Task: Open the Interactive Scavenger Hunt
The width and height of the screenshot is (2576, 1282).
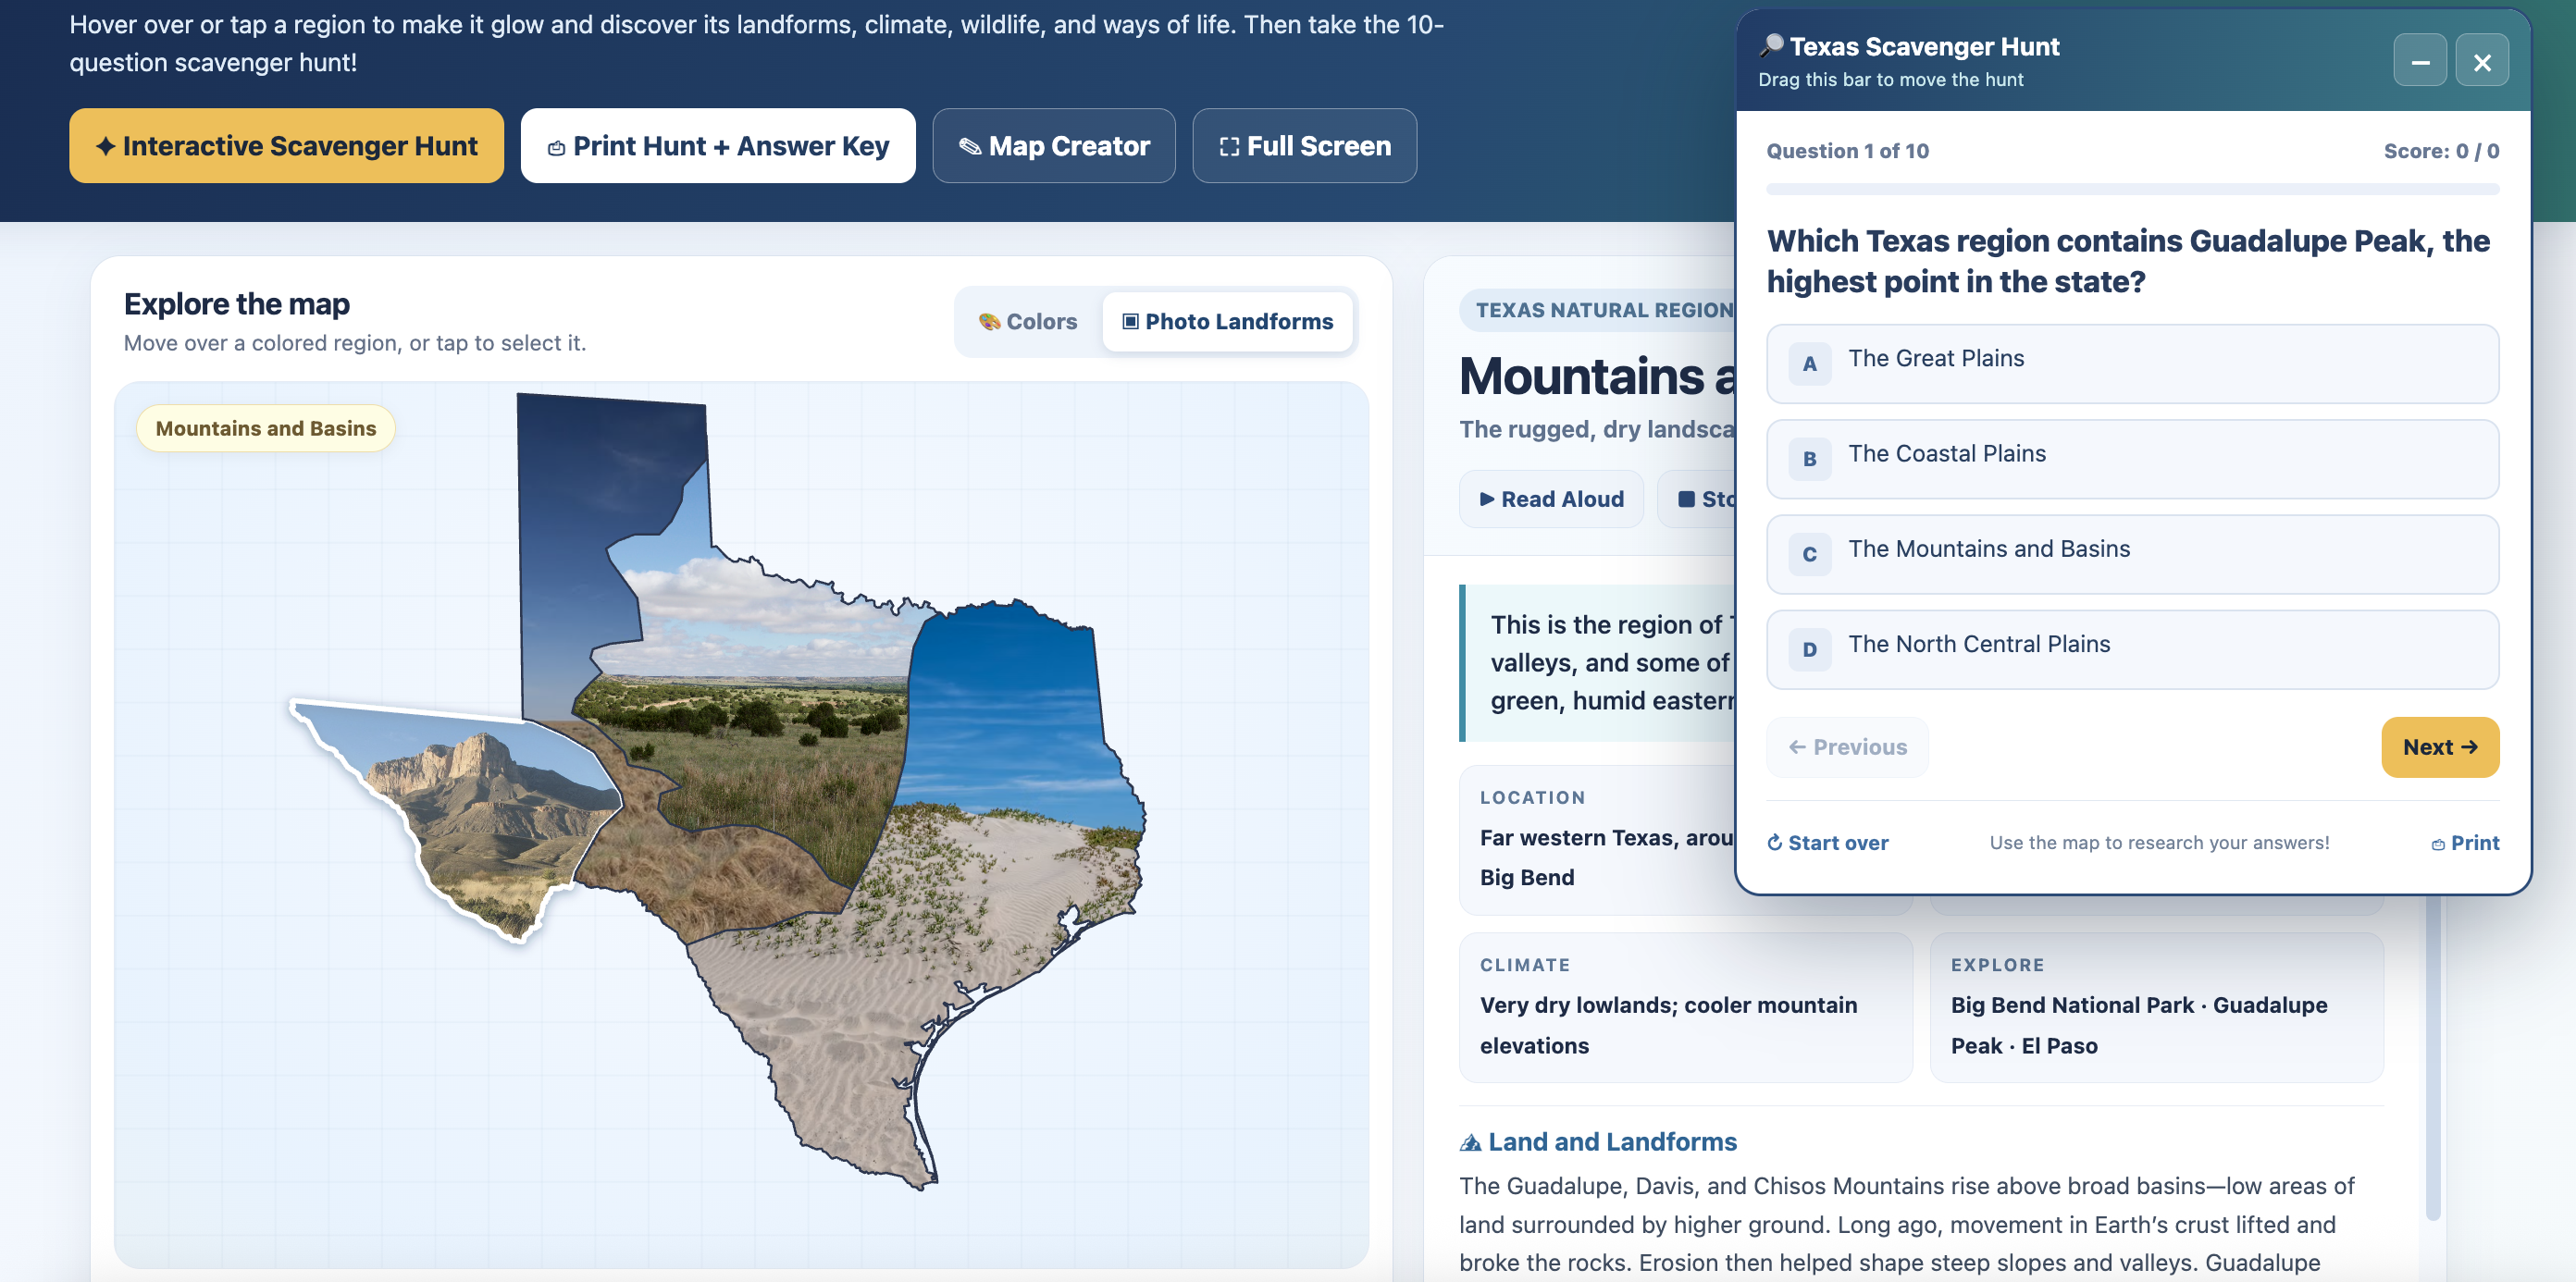Action: tap(286, 146)
